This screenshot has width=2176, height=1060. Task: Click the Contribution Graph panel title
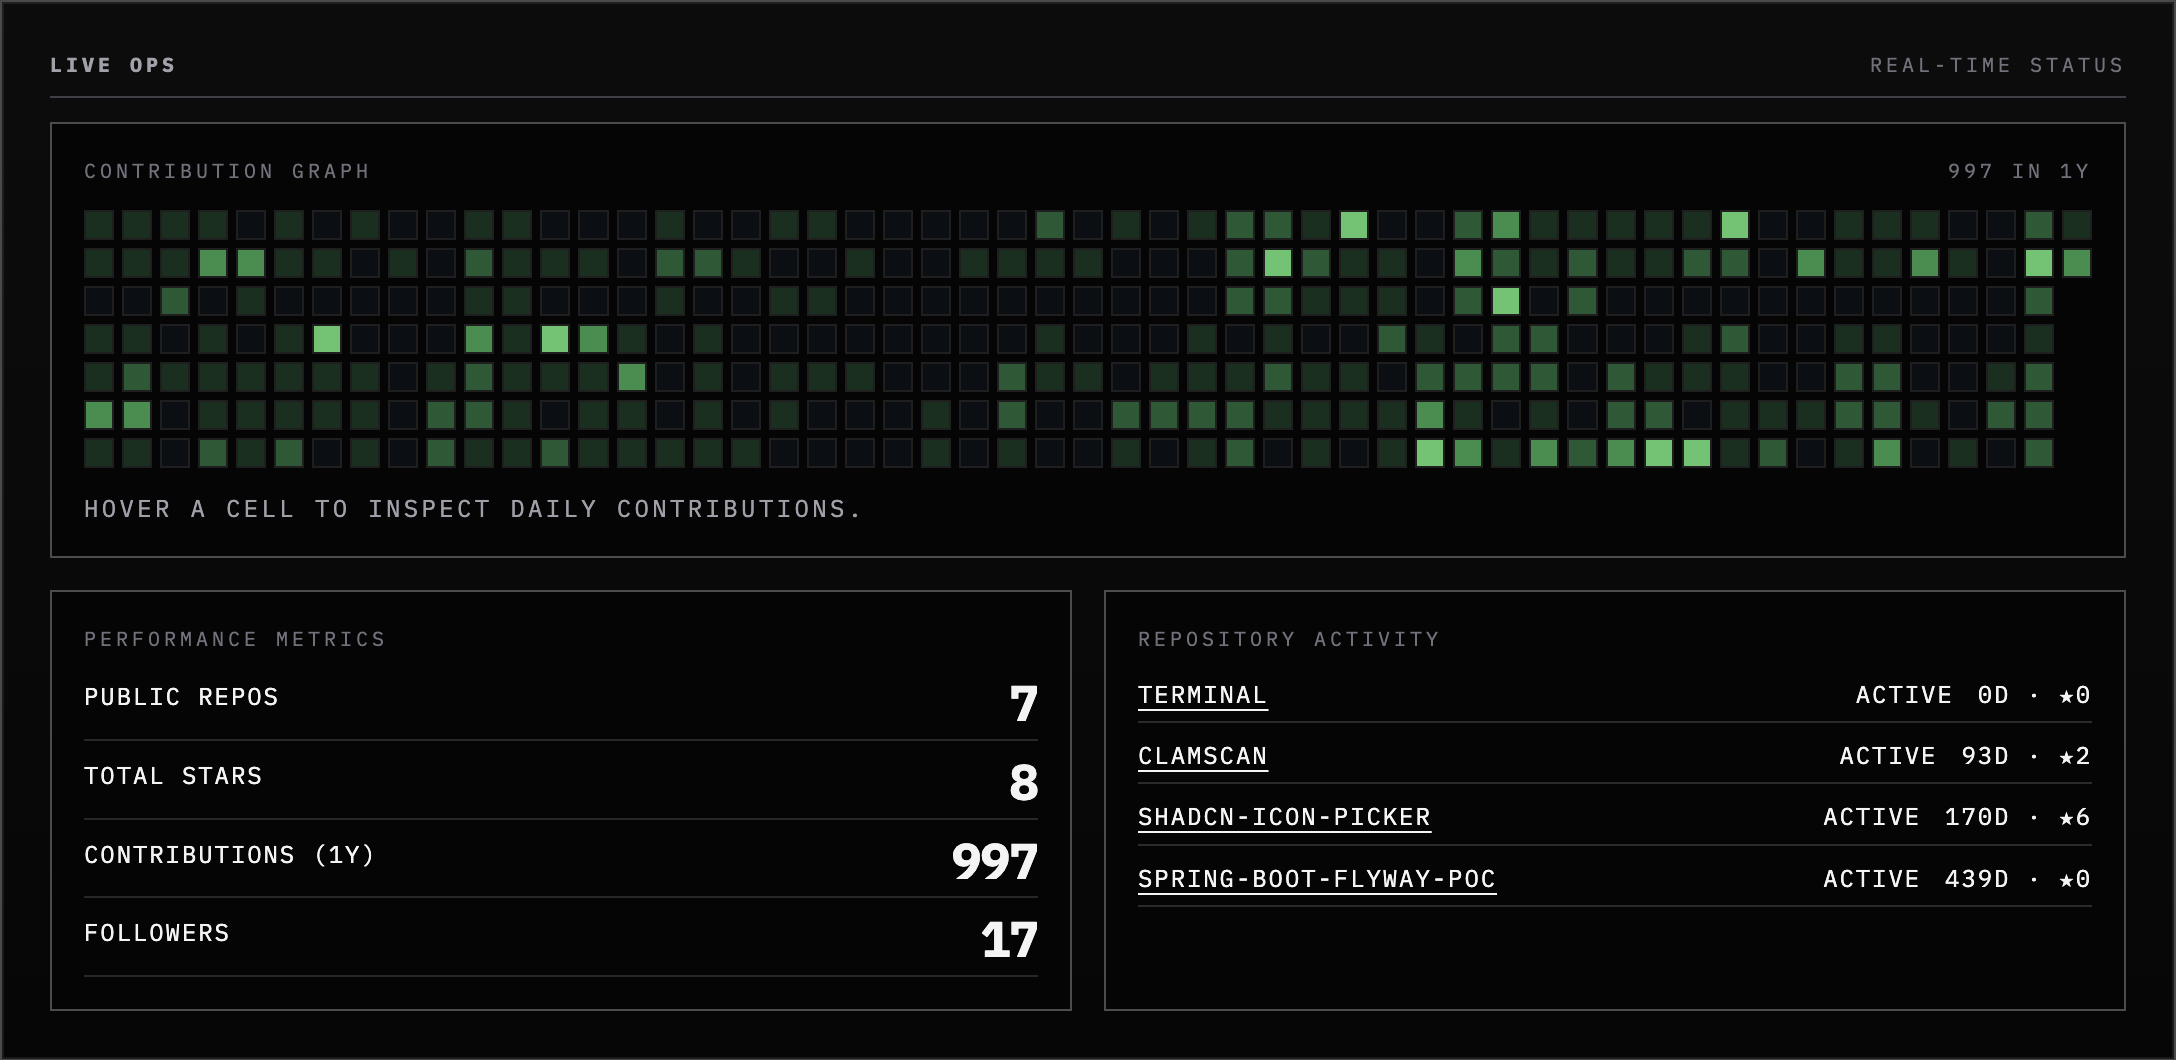(x=227, y=171)
